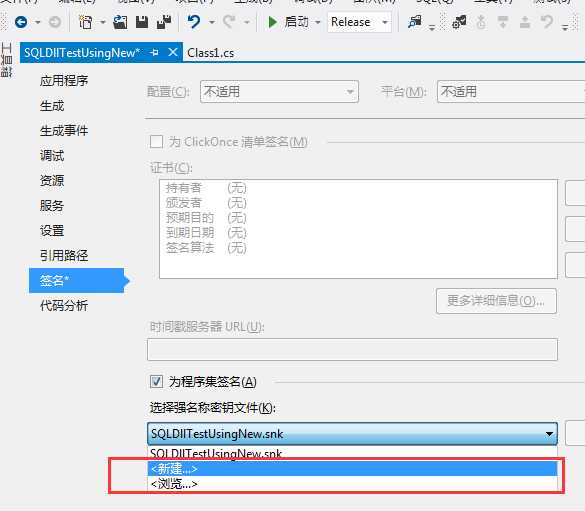Click the new project toolbar icon
The height and width of the screenshot is (511, 585).
point(85,22)
